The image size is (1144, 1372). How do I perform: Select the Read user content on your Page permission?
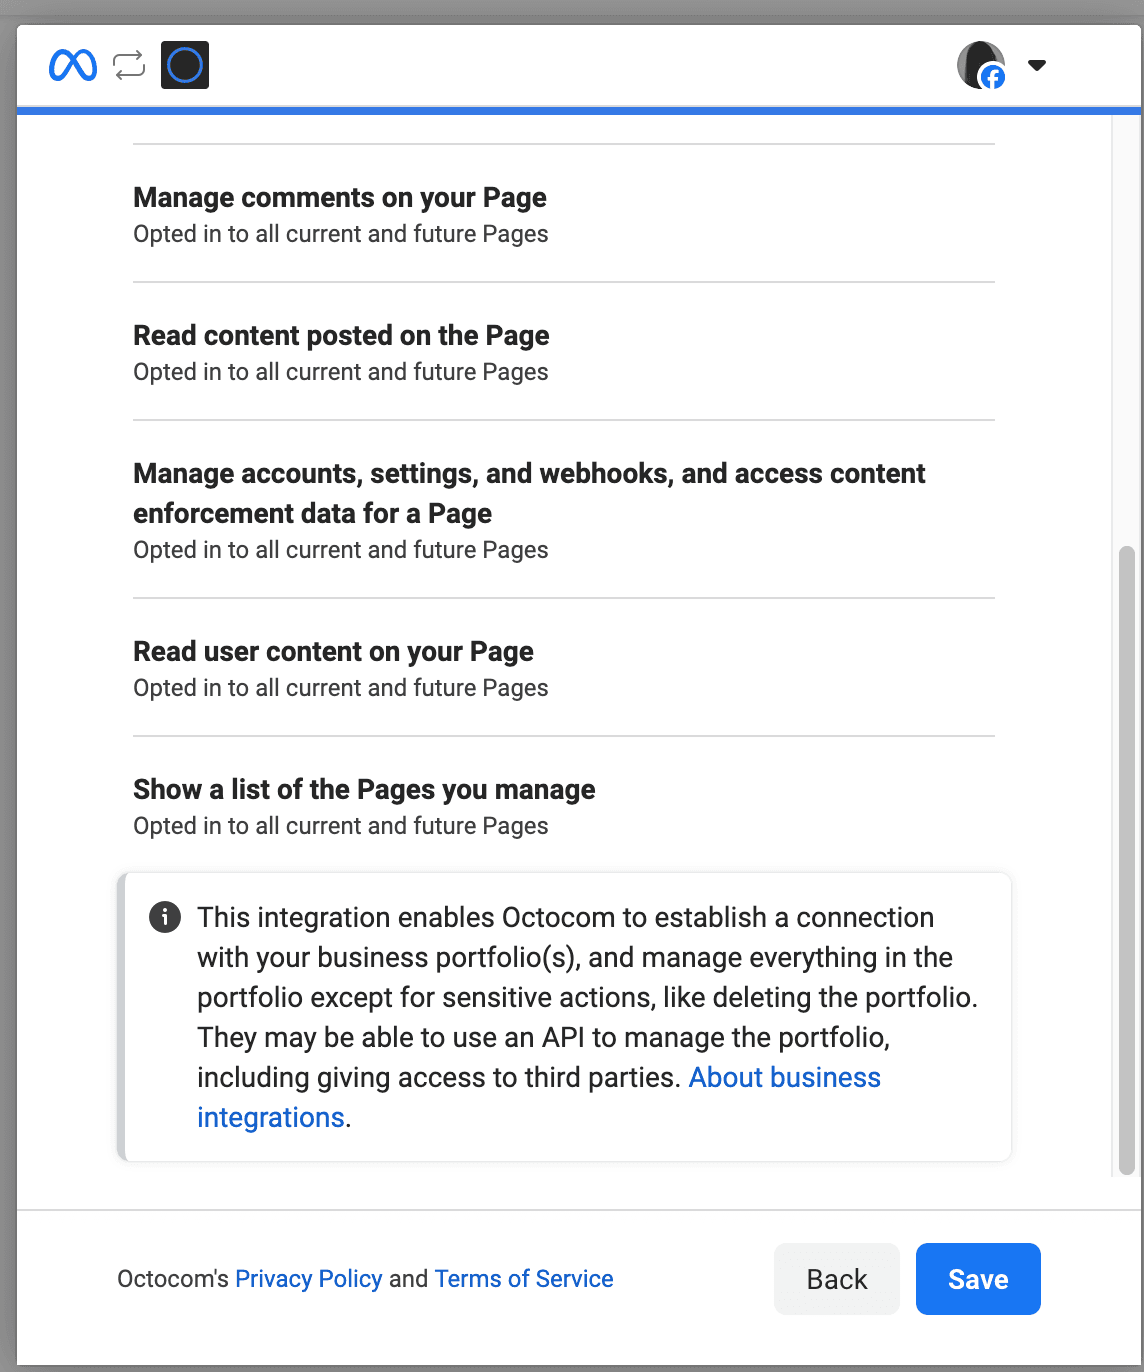pyautogui.click(x=333, y=651)
